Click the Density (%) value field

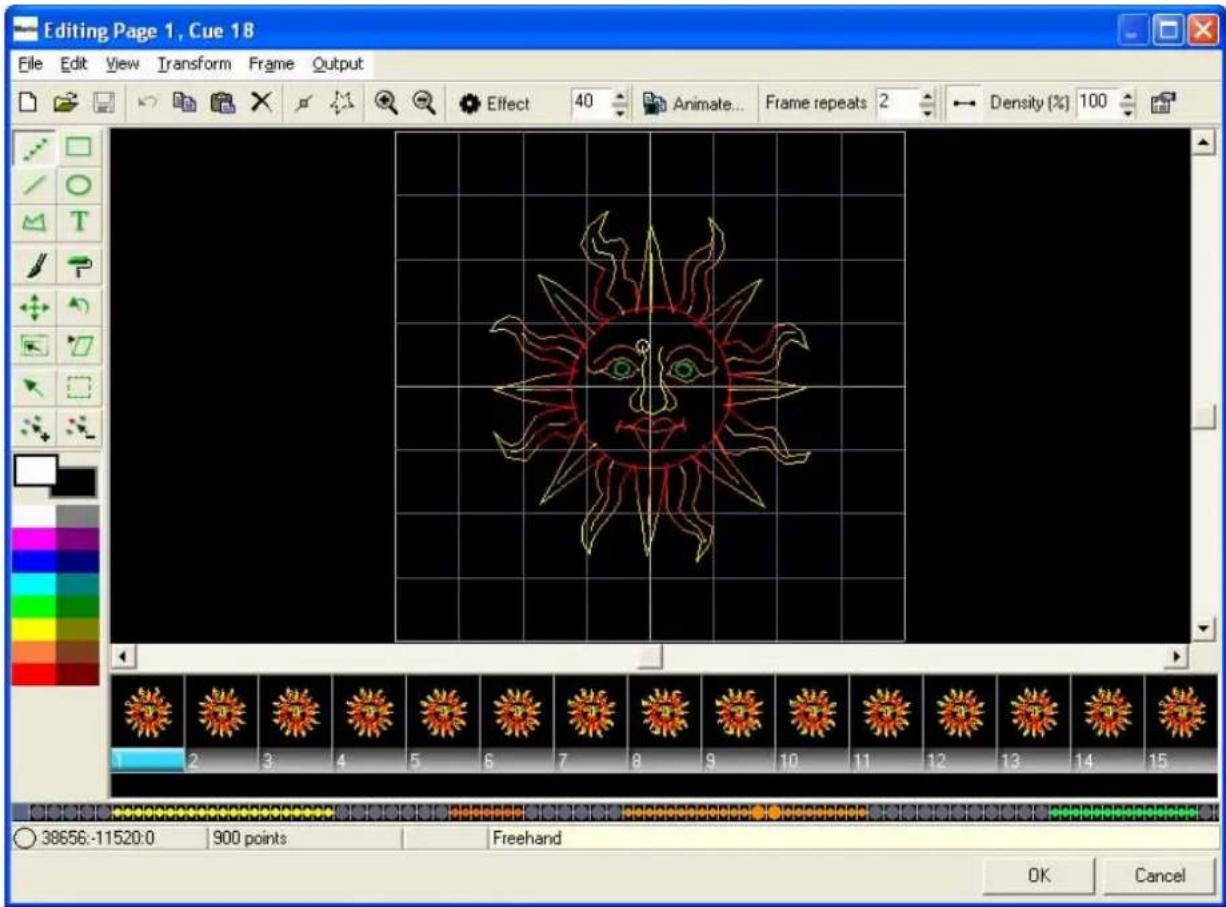(x=1096, y=103)
